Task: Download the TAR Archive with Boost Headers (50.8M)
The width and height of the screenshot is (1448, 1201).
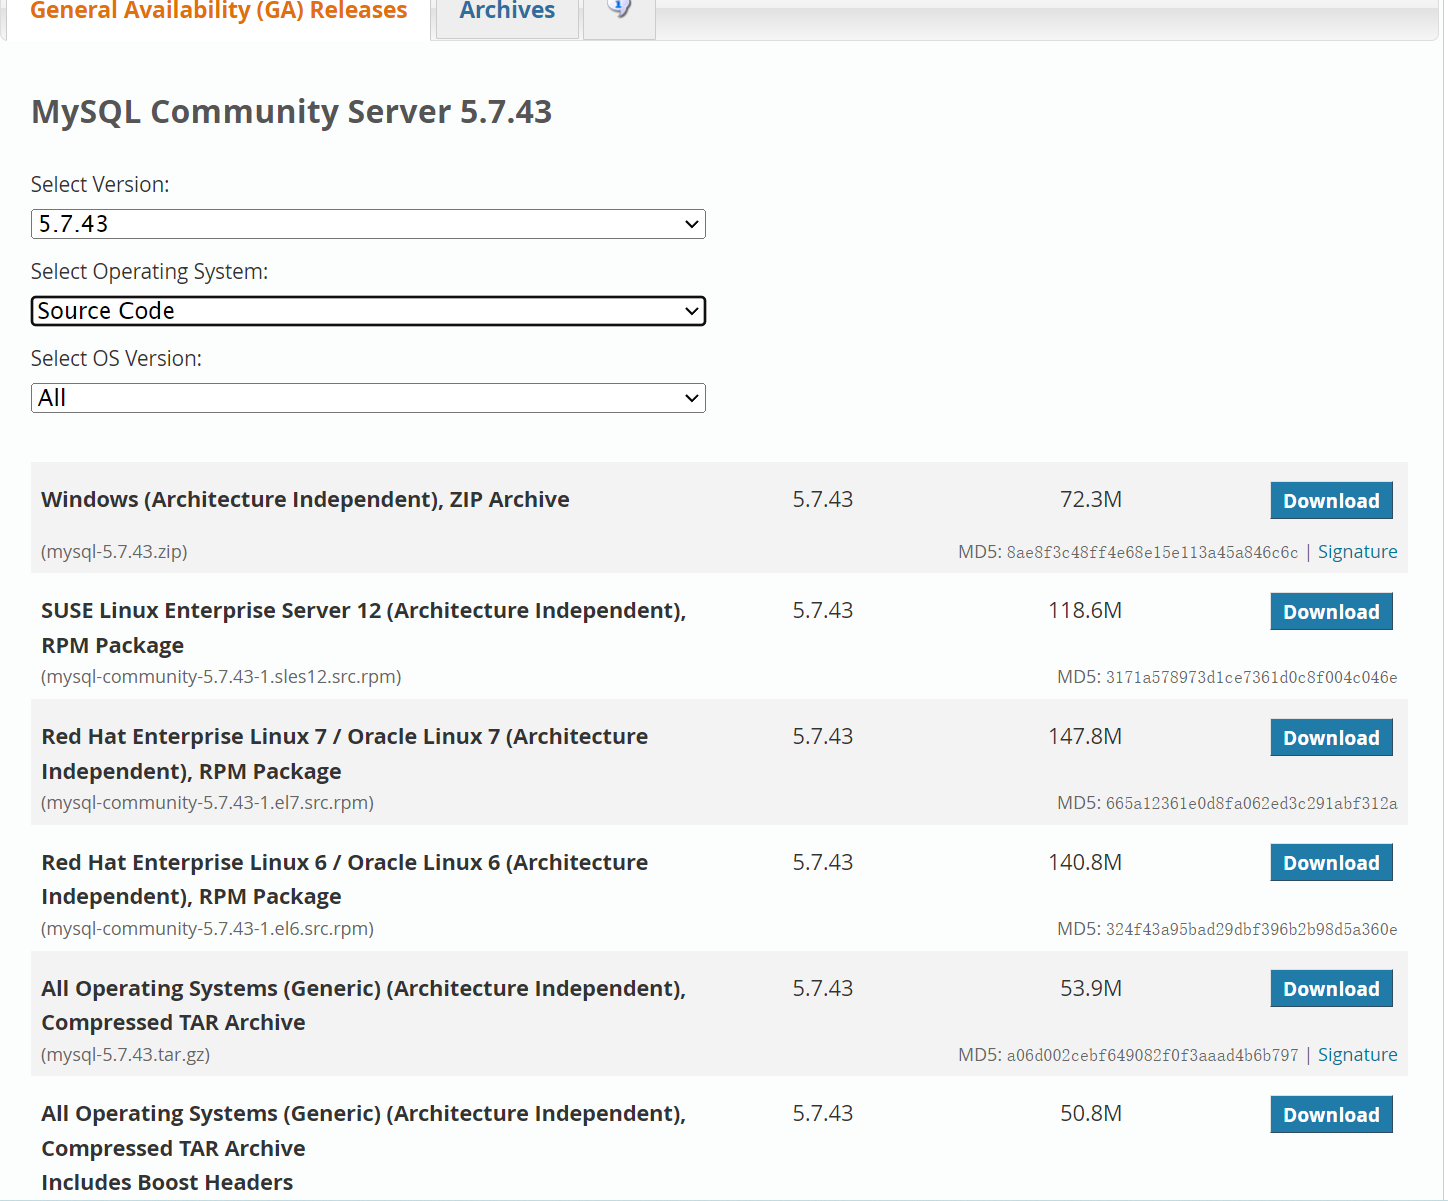Action: (1331, 1115)
